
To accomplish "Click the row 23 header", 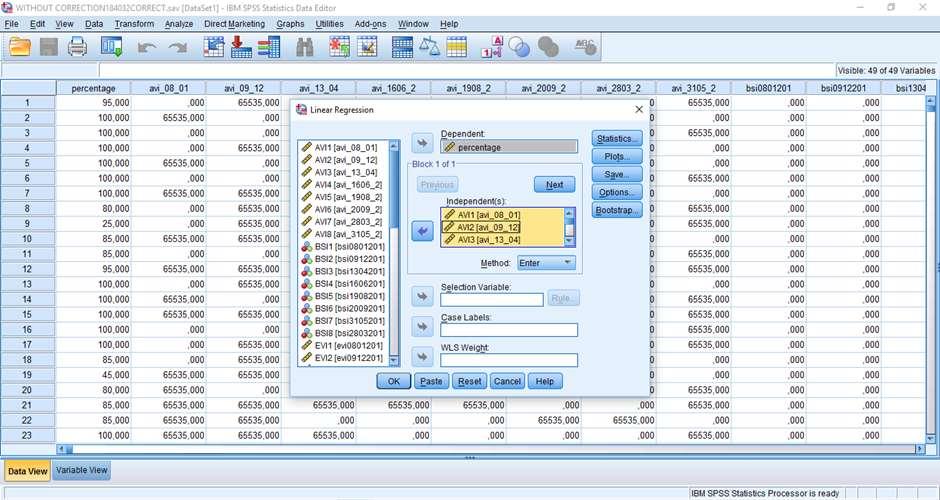I will click(28, 435).
